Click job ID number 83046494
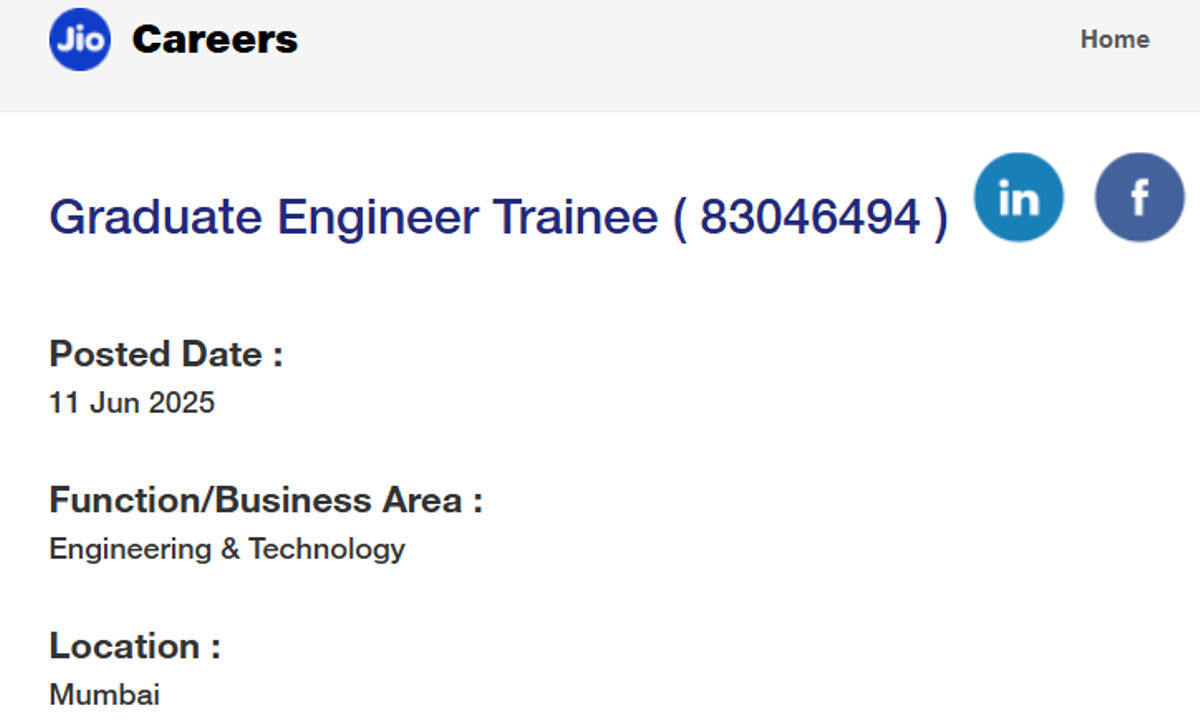This screenshot has width=1200, height=720. [810, 217]
